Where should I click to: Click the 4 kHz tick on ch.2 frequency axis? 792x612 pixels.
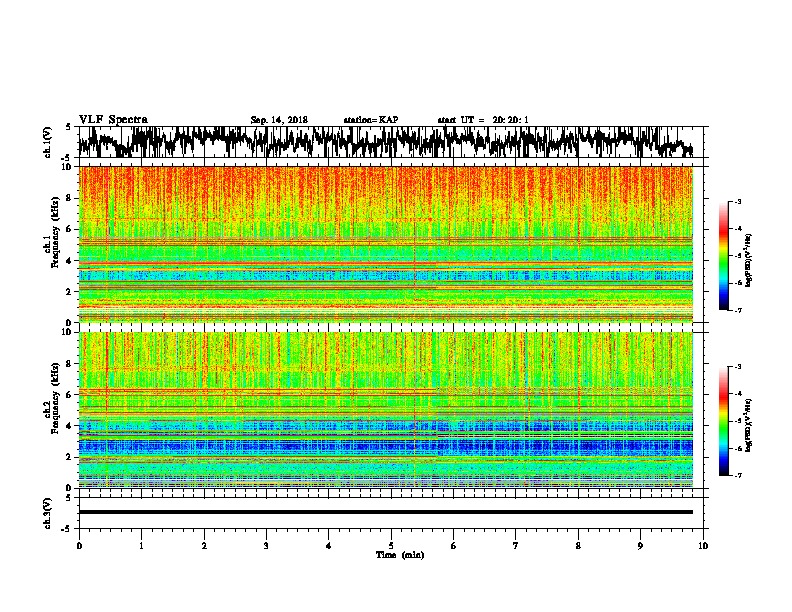point(71,426)
